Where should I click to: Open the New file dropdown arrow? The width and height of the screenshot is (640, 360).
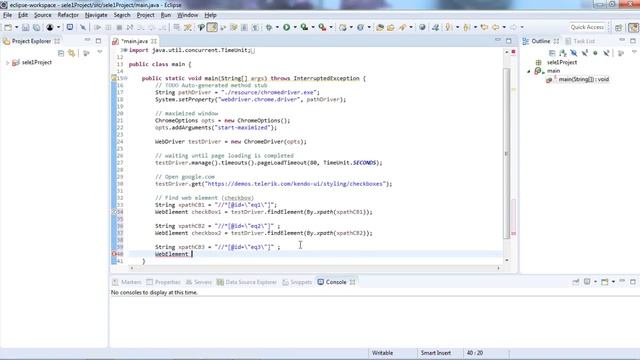tap(16, 27)
